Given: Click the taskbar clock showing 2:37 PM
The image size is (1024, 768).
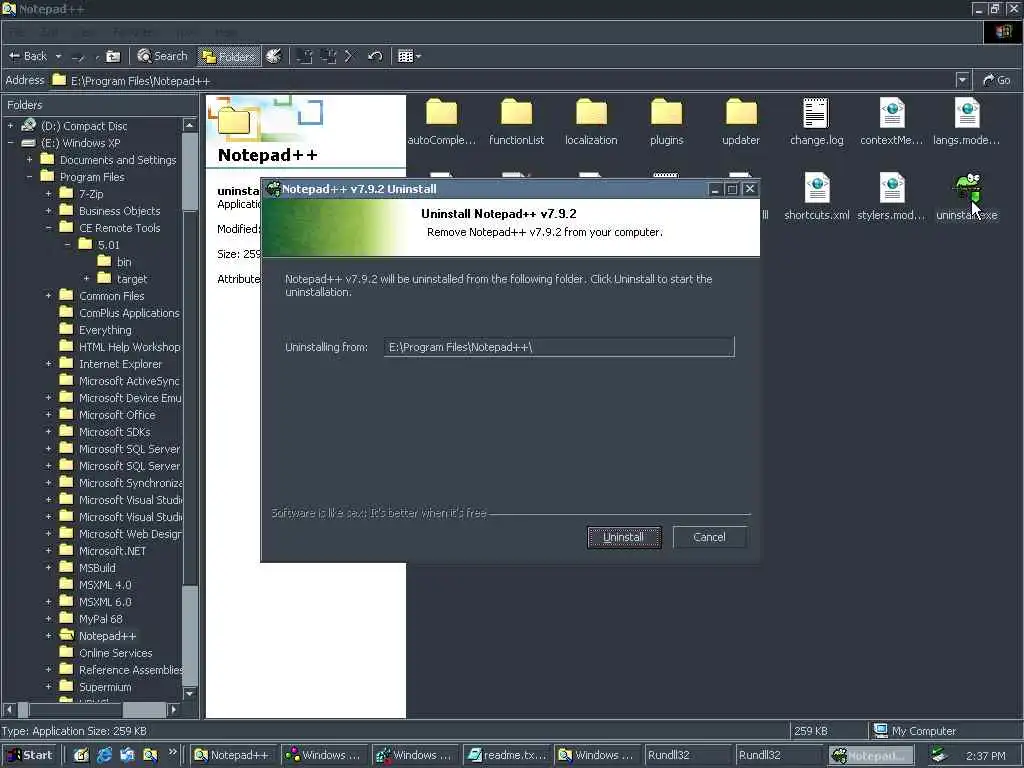Looking at the screenshot, I should click(x=985, y=756).
